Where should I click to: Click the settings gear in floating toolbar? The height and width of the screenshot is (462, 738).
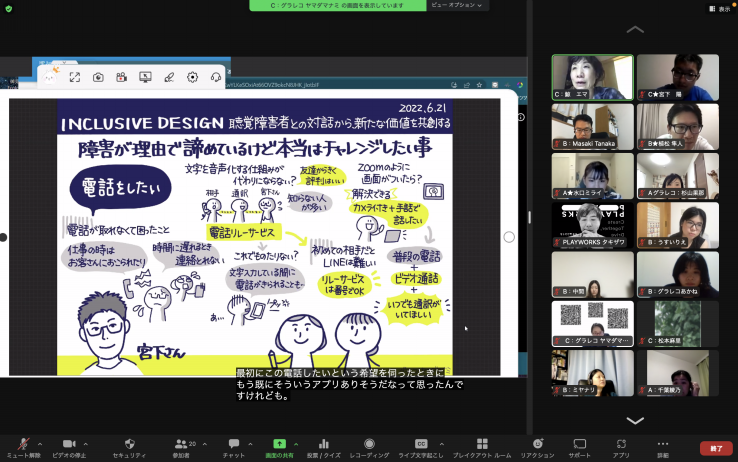point(193,77)
